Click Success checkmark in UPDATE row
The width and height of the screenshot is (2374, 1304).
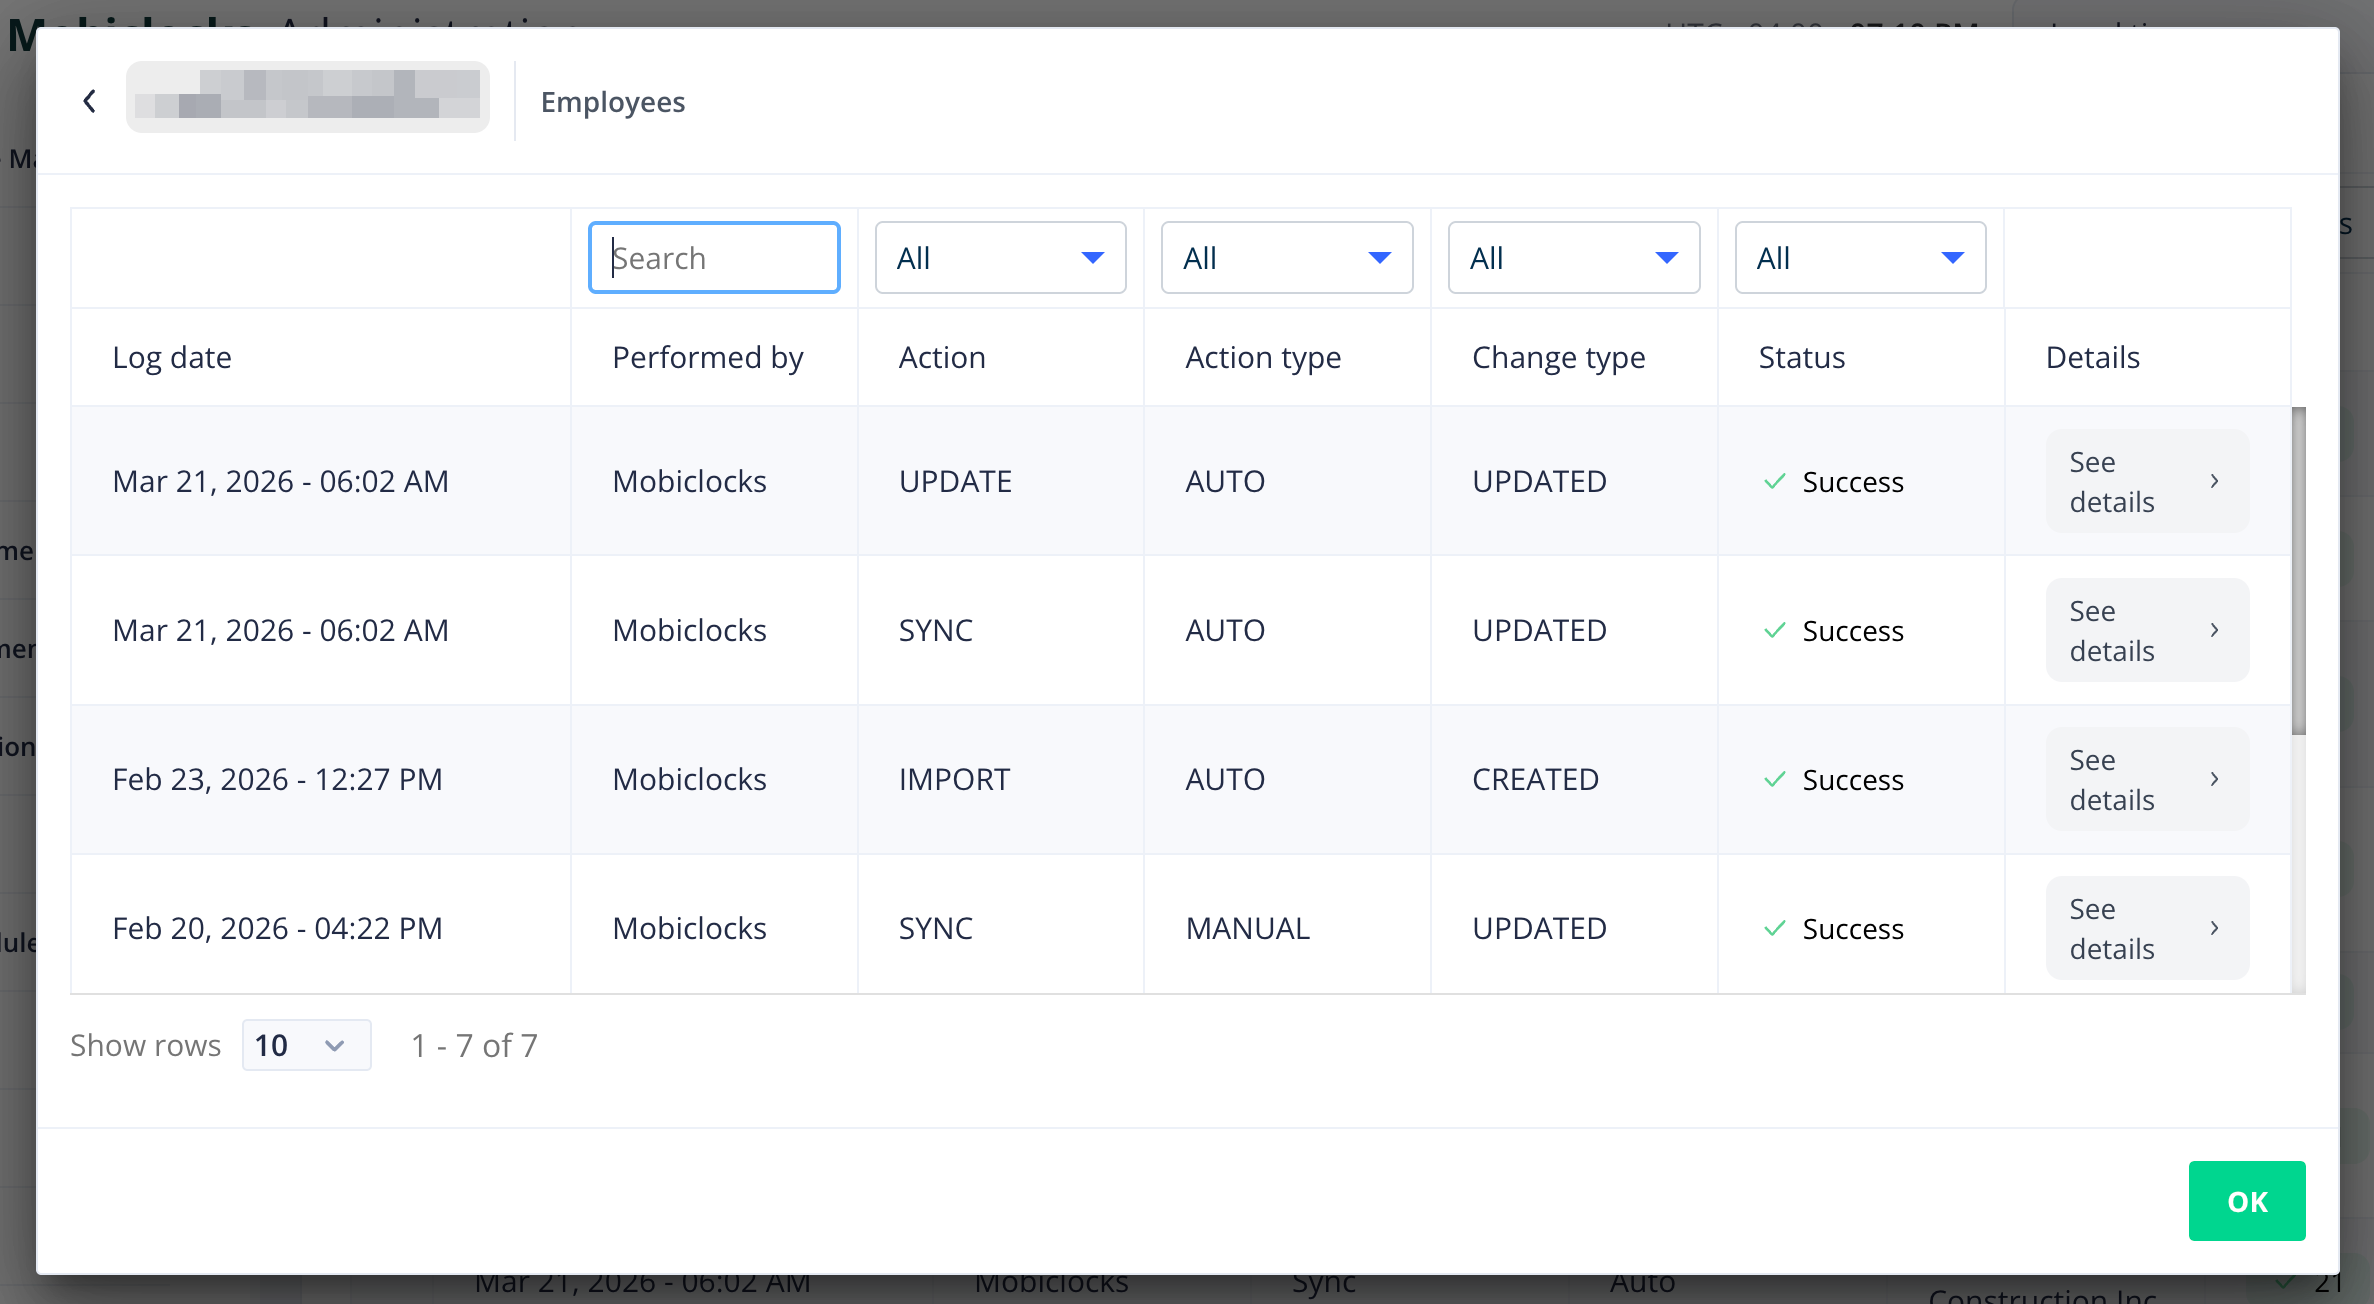pos(1774,482)
